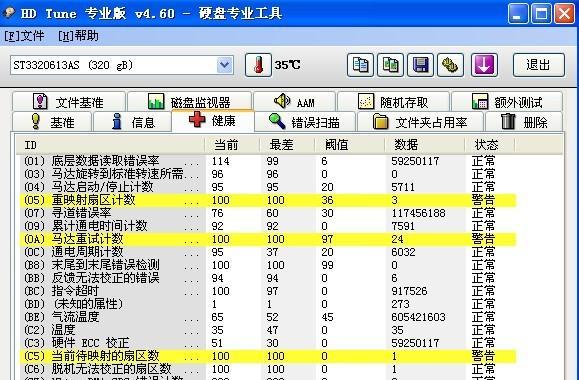
Task: Select the (07) 寻道错误率 row
Action: (x=268, y=213)
